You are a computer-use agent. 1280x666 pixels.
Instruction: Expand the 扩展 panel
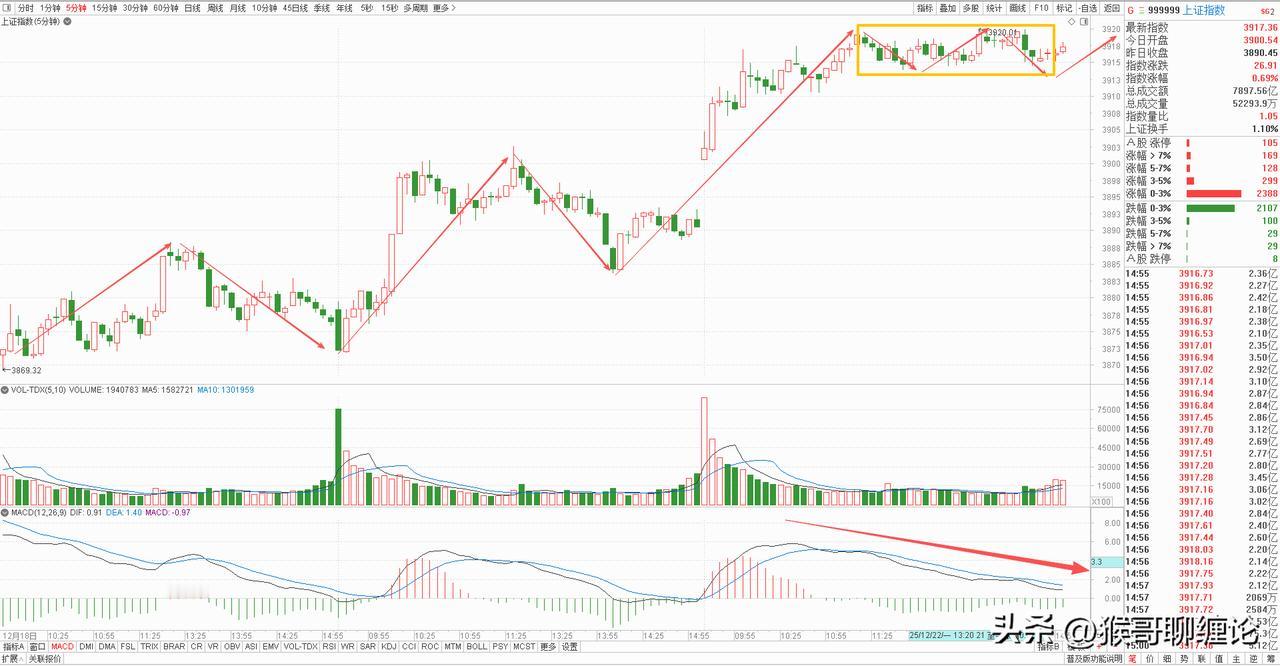11,658
